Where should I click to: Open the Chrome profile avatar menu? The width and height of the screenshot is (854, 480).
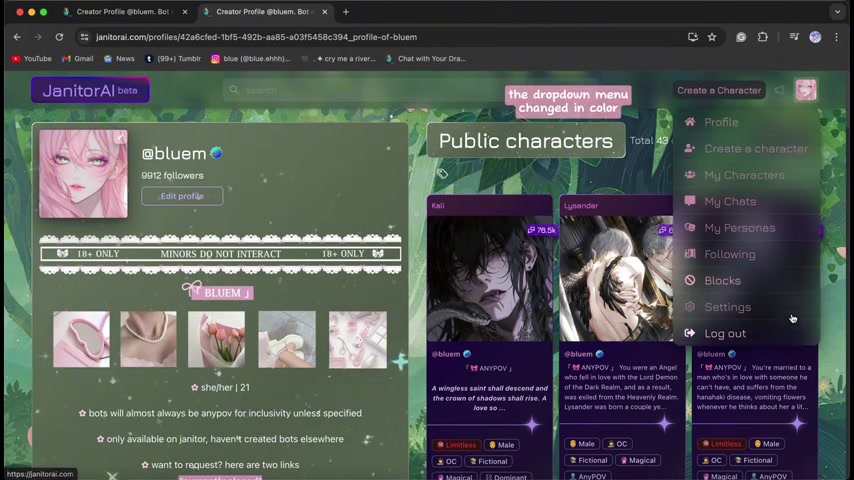815,37
